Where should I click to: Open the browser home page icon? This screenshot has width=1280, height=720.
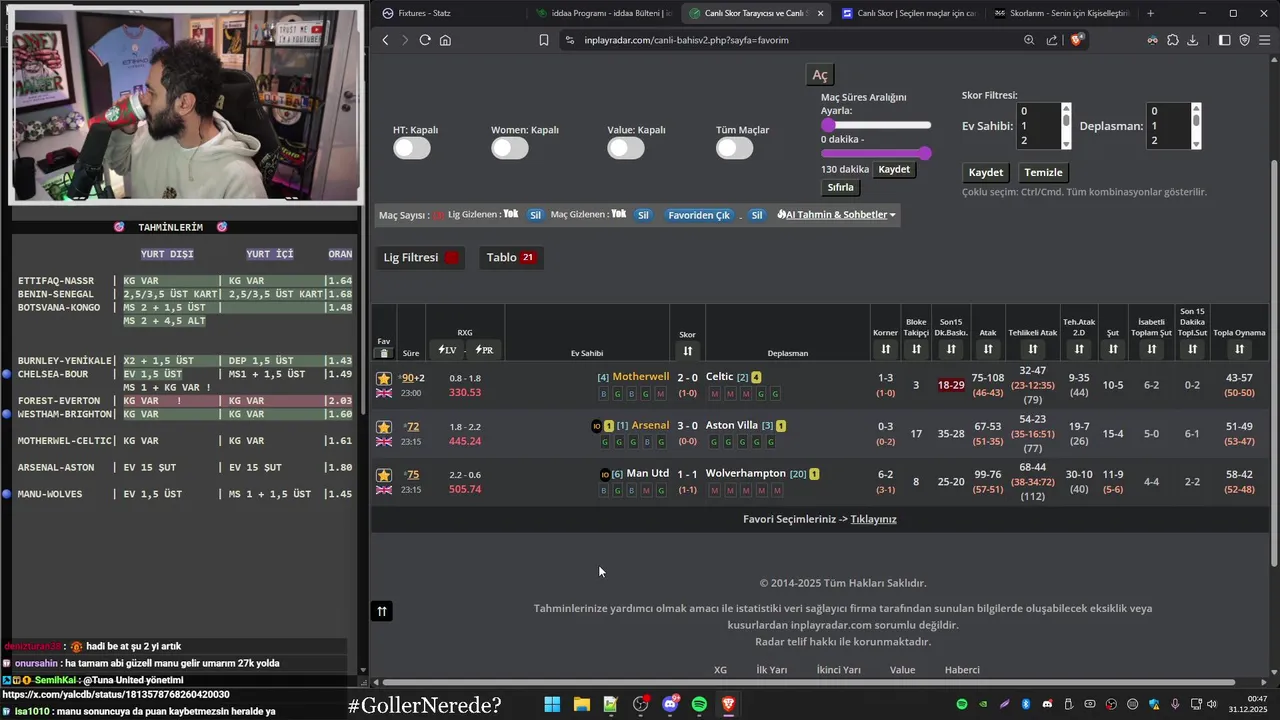click(445, 40)
